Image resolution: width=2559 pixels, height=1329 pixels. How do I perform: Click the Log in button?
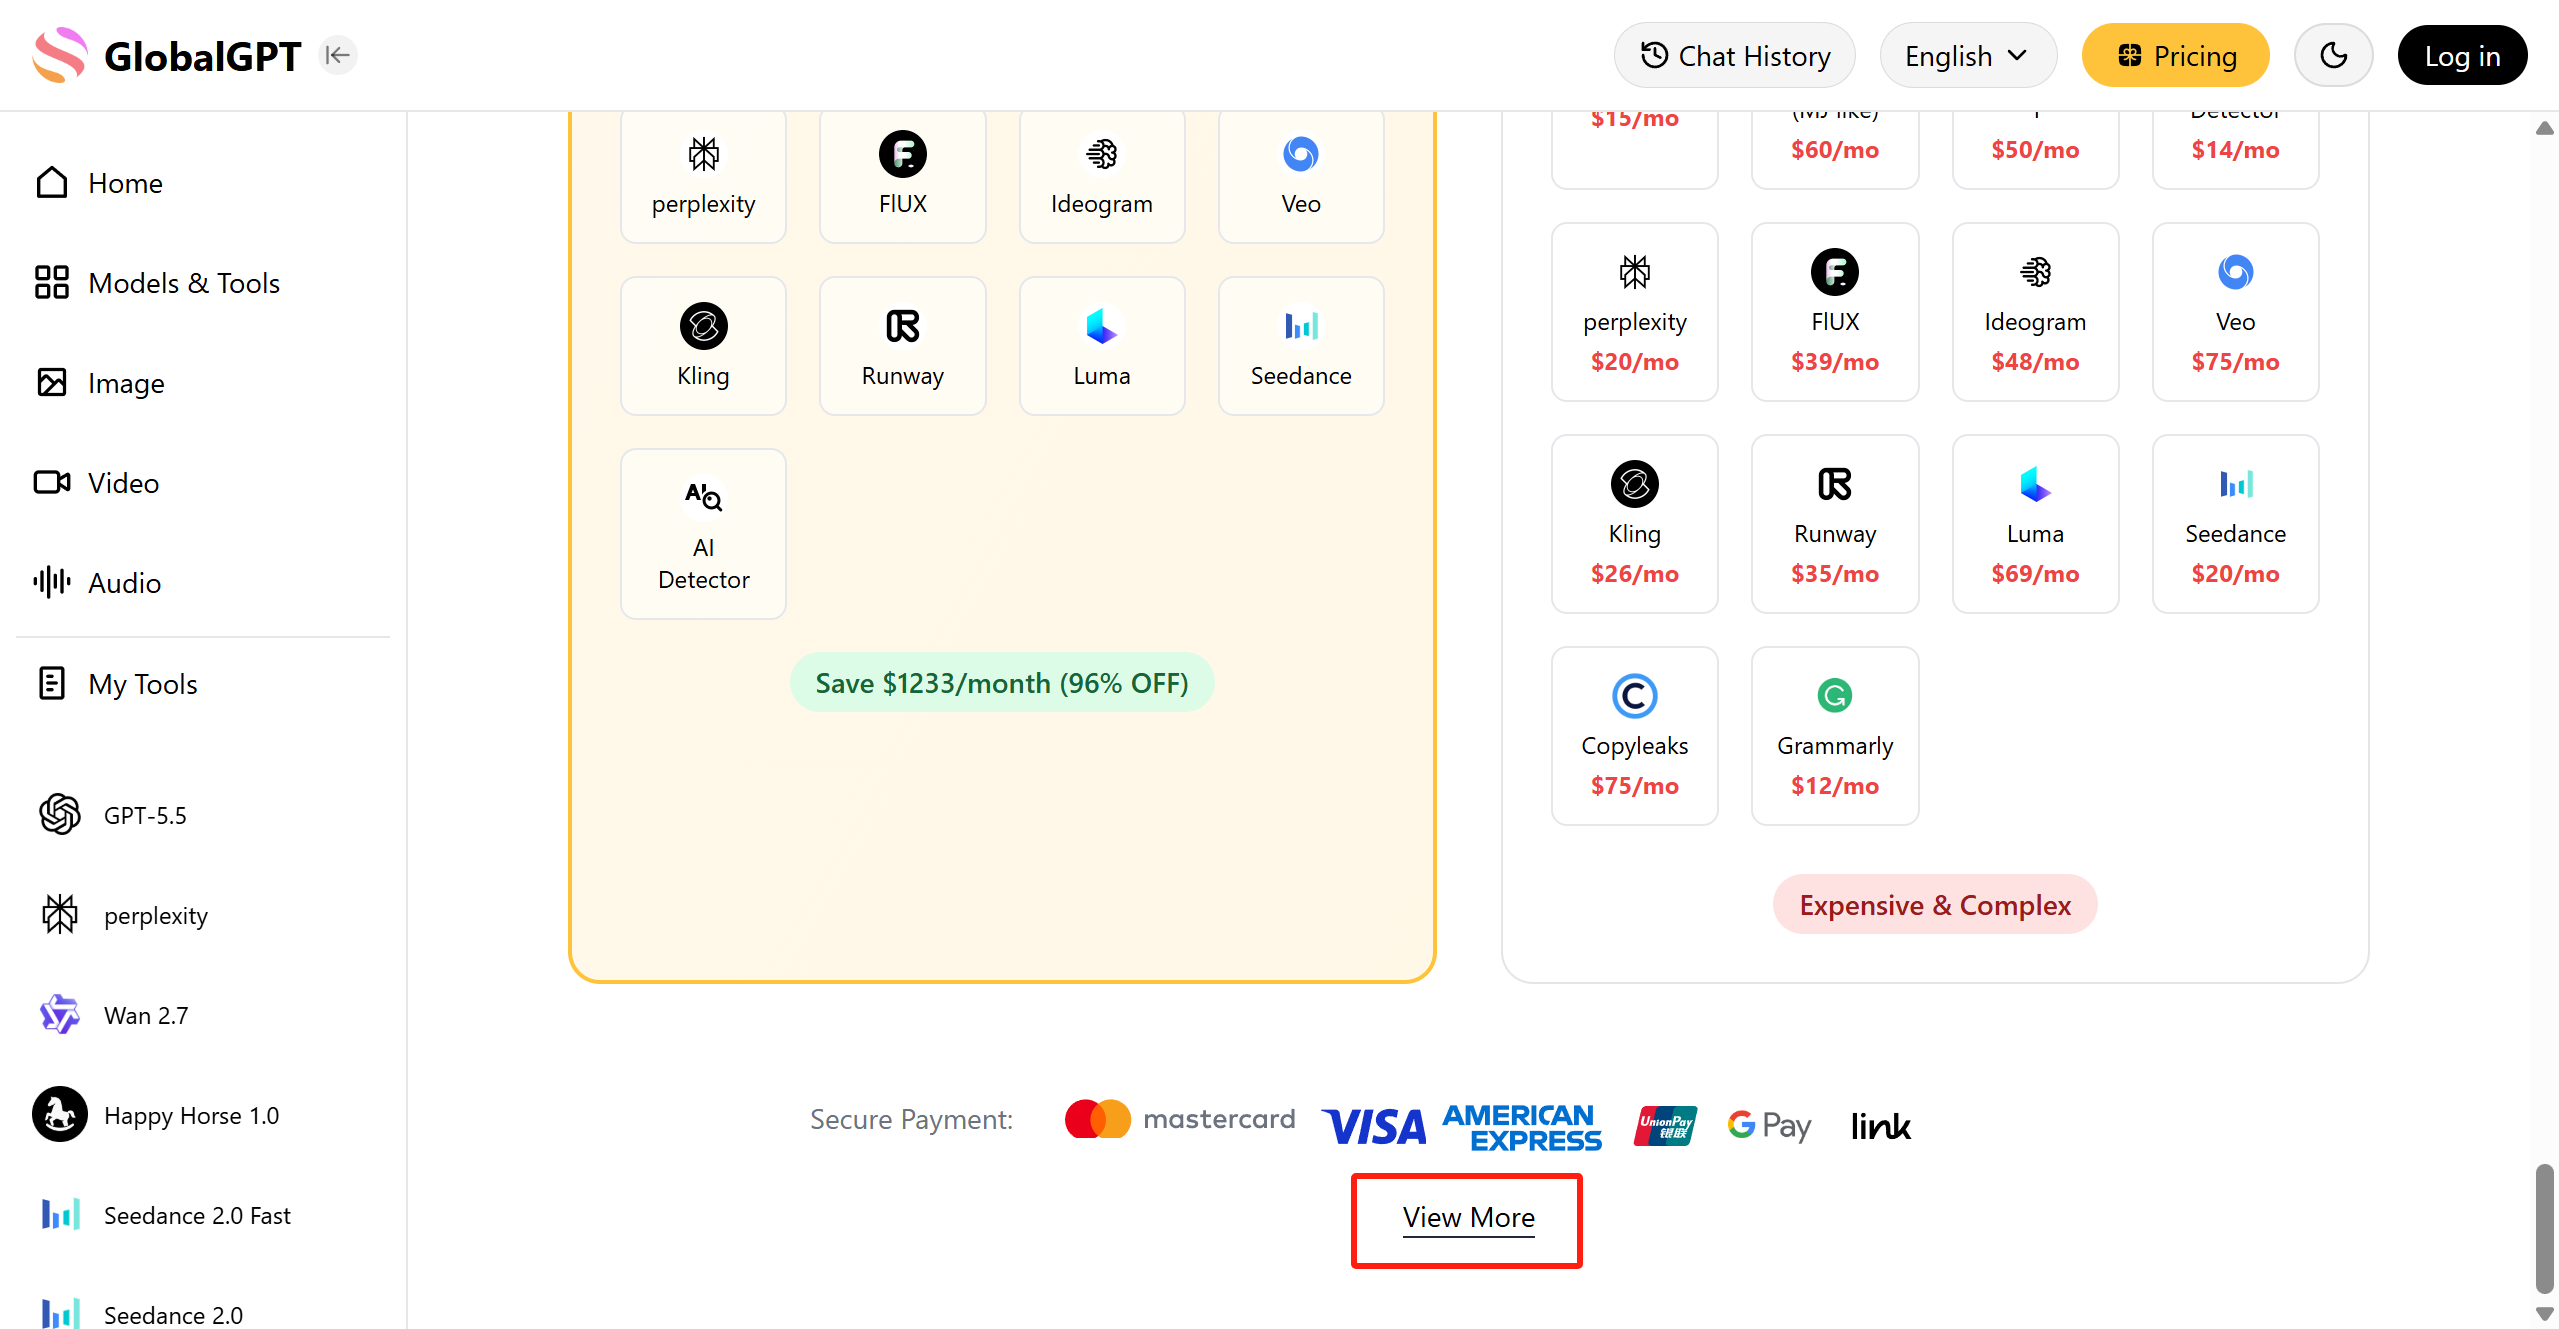(x=2462, y=55)
